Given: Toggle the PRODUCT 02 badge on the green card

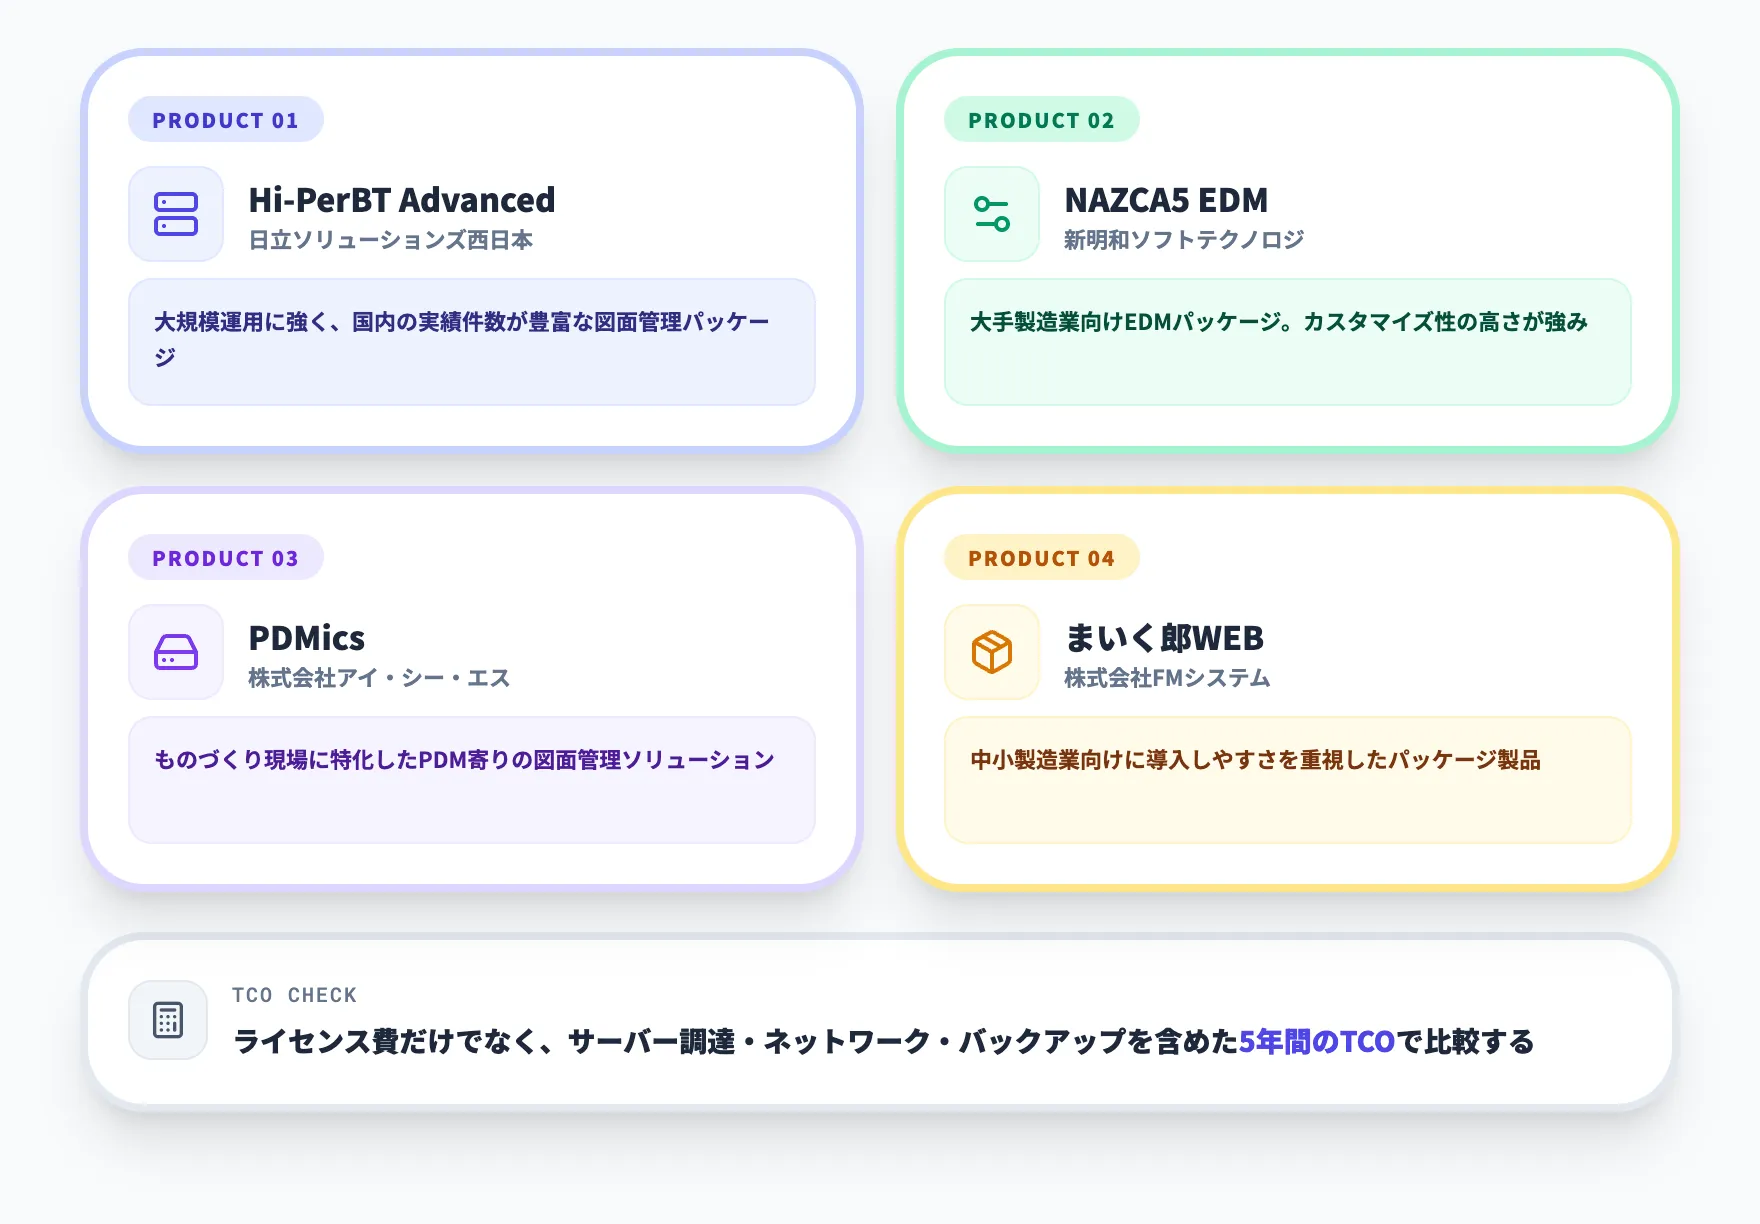Looking at the screenshot, I should pyautogui.click(x=1041, y=120).
